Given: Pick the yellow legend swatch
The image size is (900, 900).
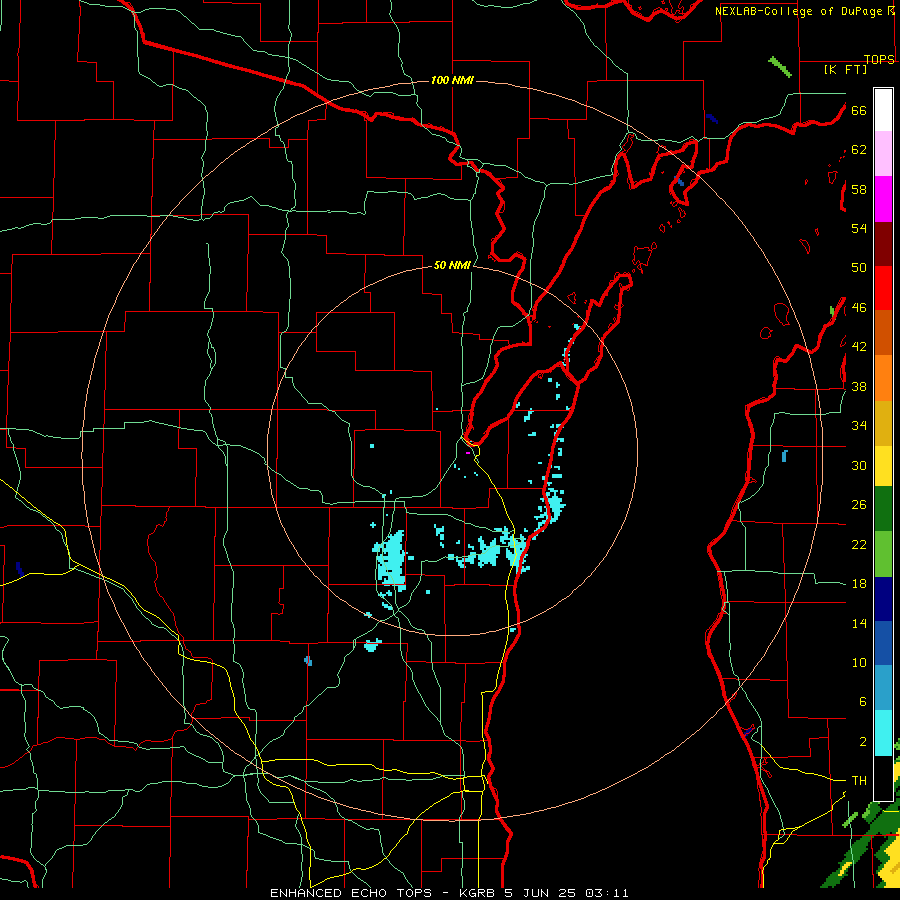Looking at the screenshot, I should [x=883, y=466].
